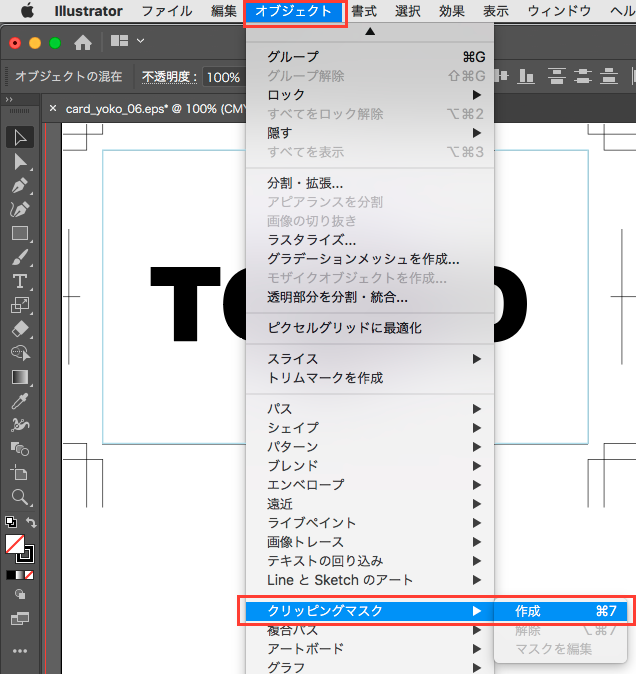Select the Direct Selection tool
The image size is (636, 674).
(20, 161)
